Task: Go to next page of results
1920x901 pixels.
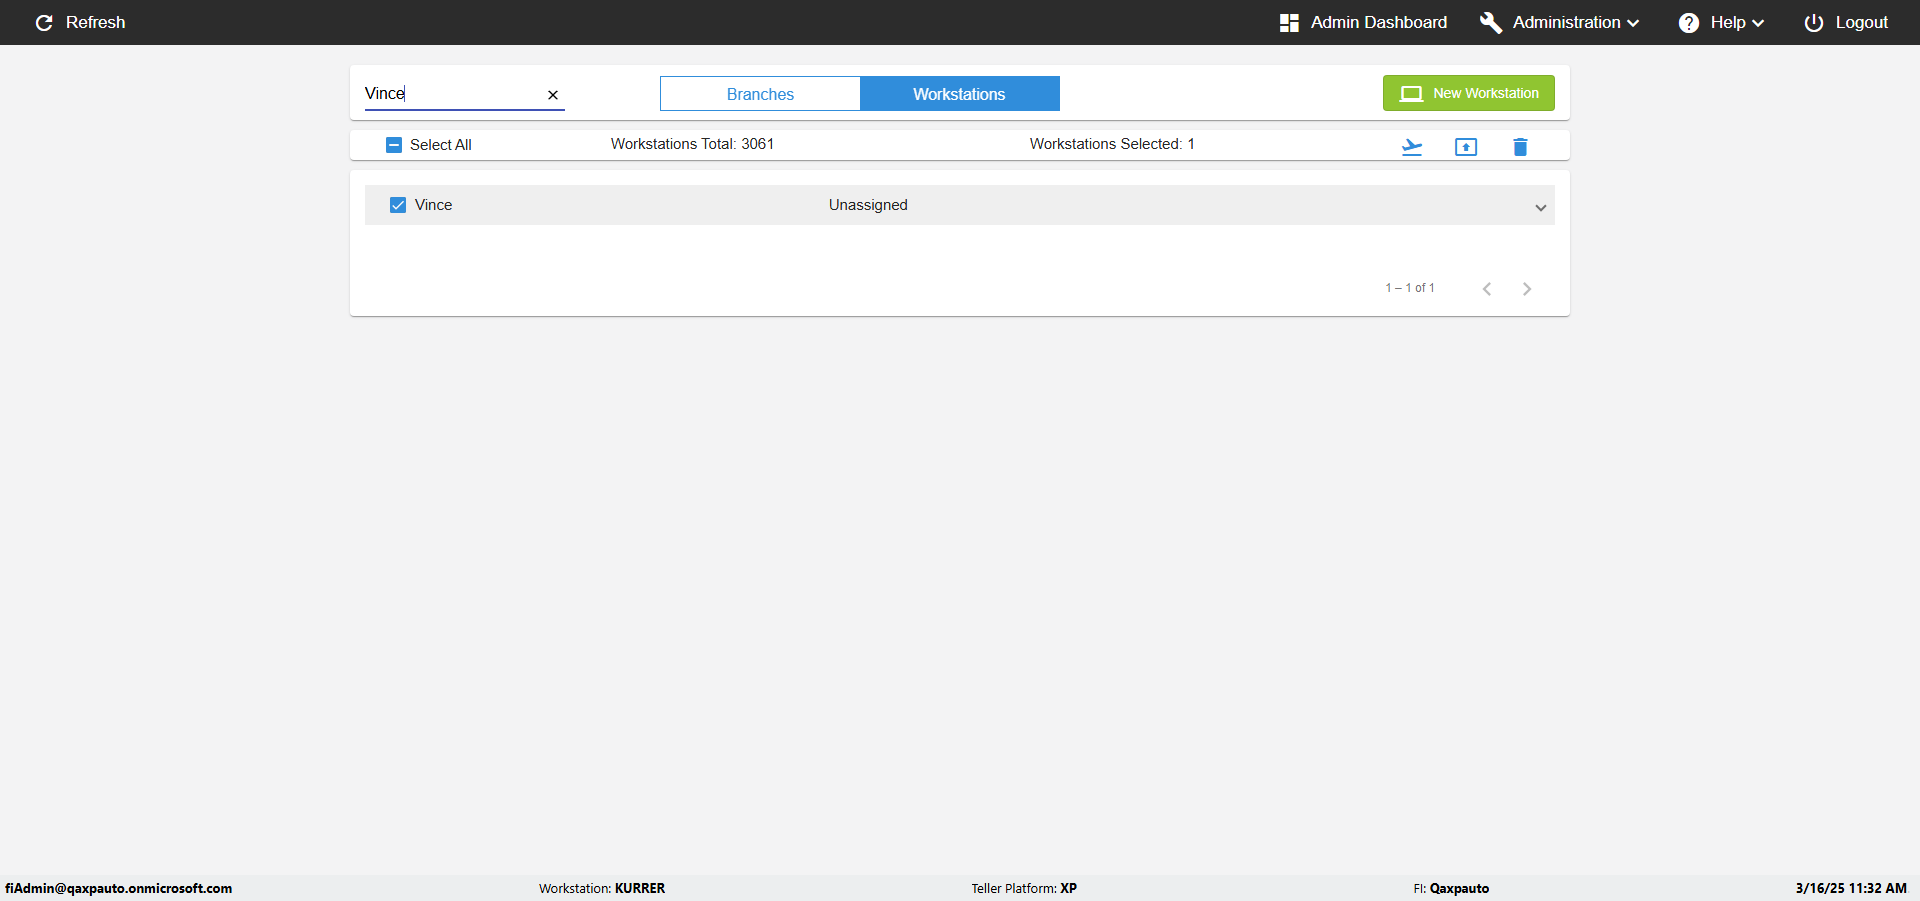Action: coord(1527,289)
